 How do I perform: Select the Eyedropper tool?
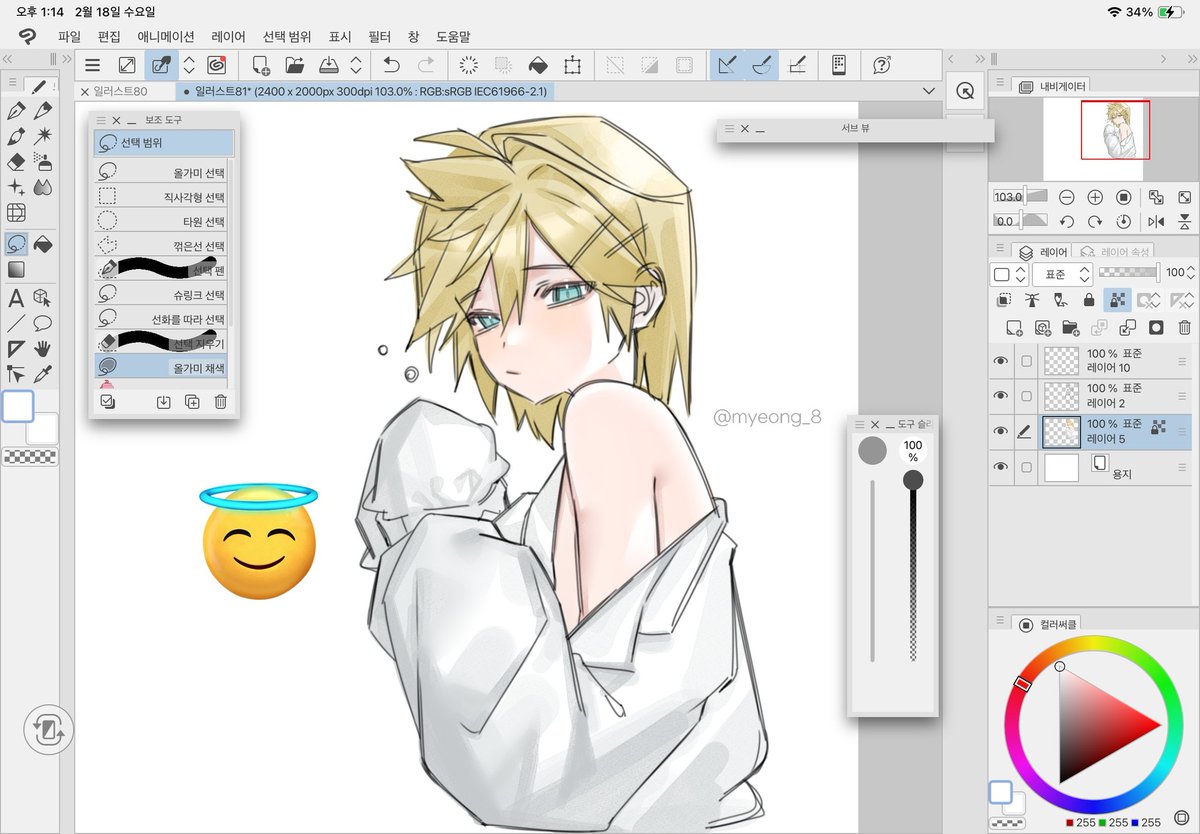[42, 374]
